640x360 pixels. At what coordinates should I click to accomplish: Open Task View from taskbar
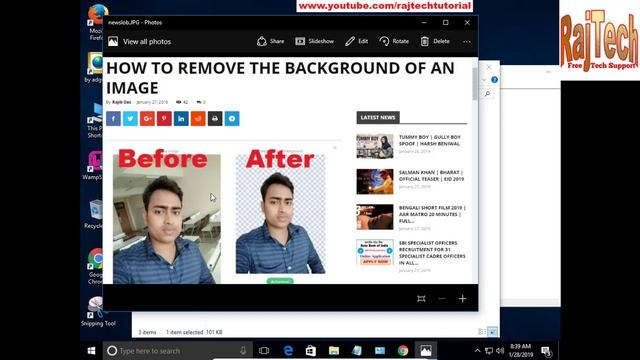264,351
